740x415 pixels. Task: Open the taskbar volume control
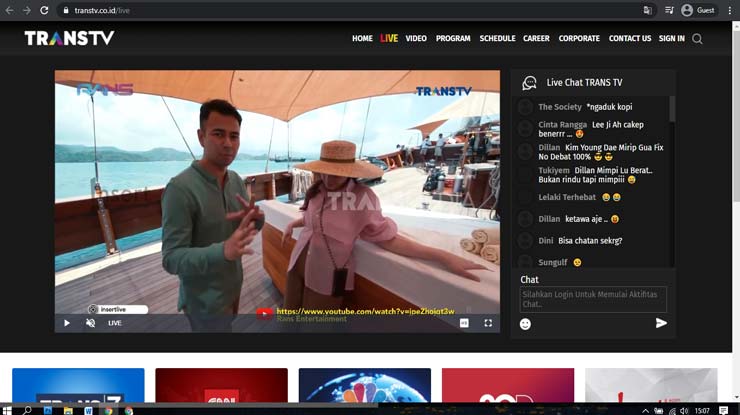(684, 411)
